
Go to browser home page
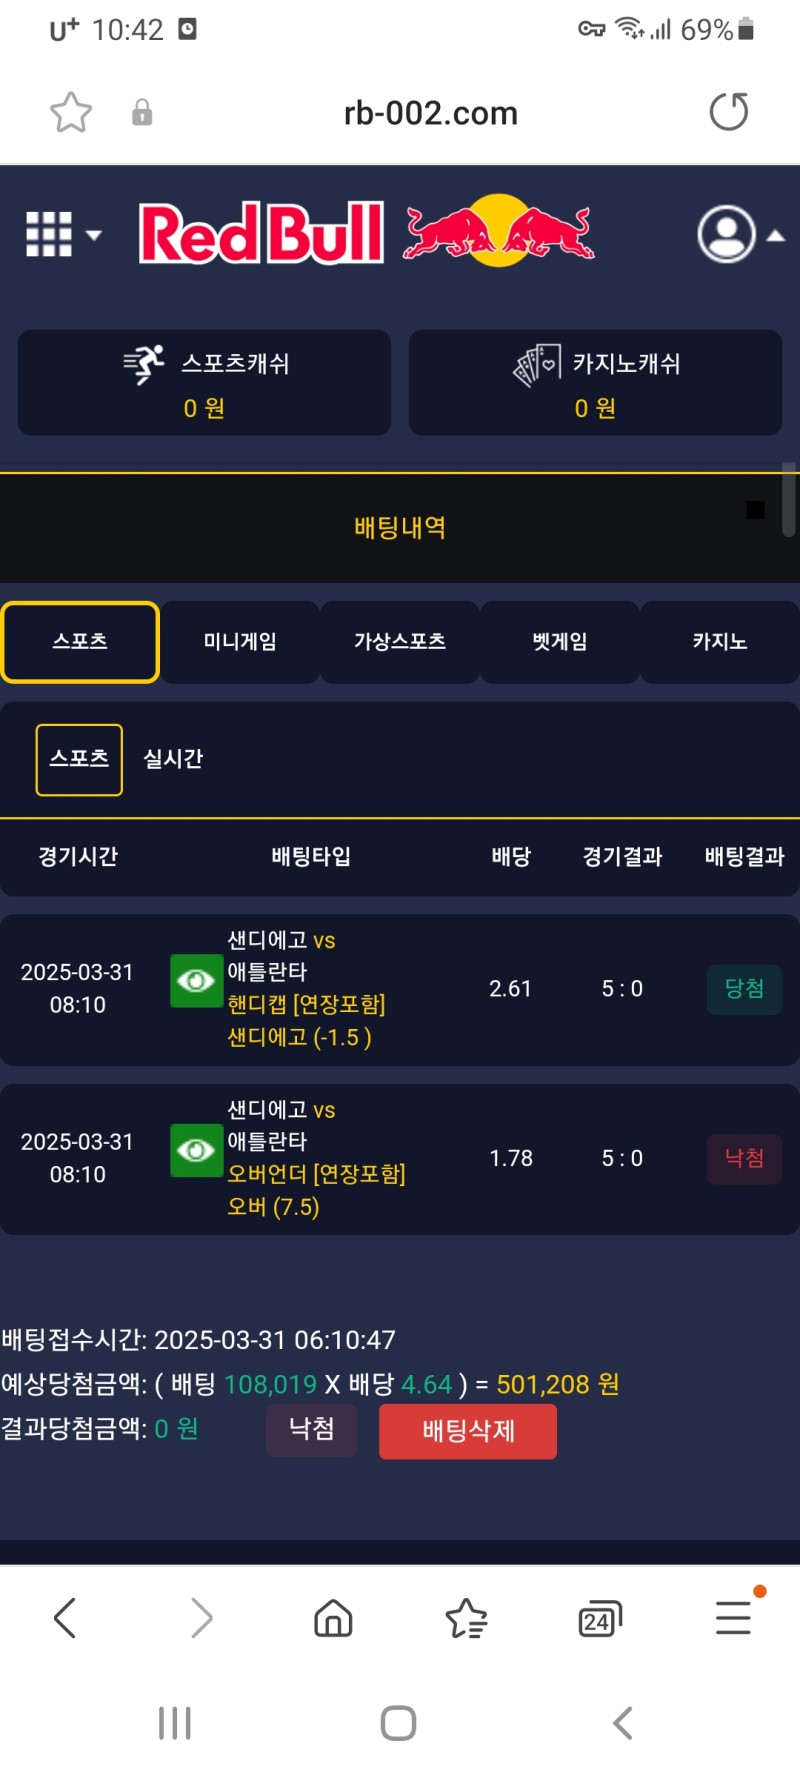333,1617
